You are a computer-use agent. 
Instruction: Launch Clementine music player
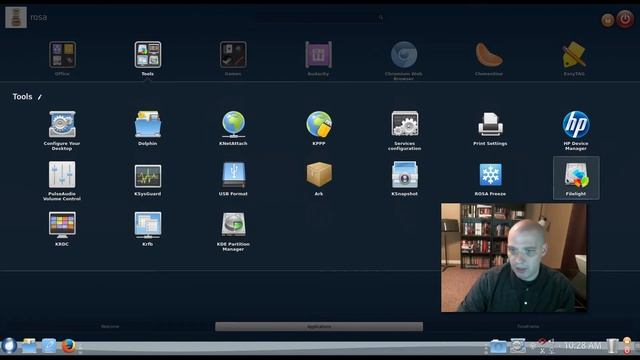[x=489, y=58]
